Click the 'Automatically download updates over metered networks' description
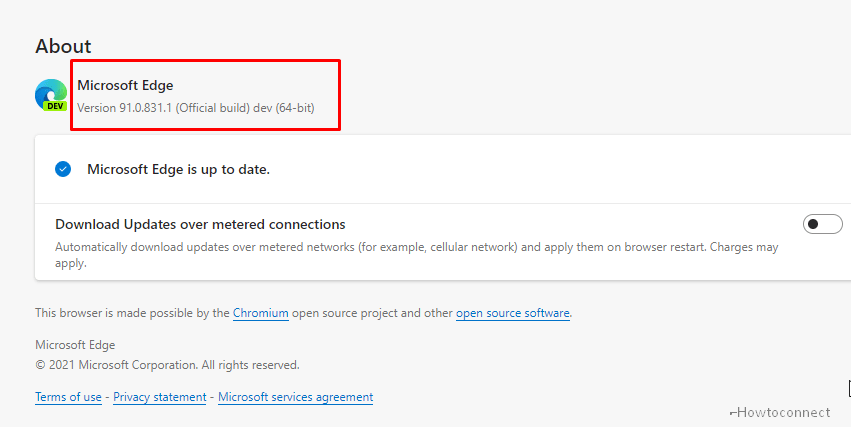This screenshot has width=851, height=427. tap(417, 255)
